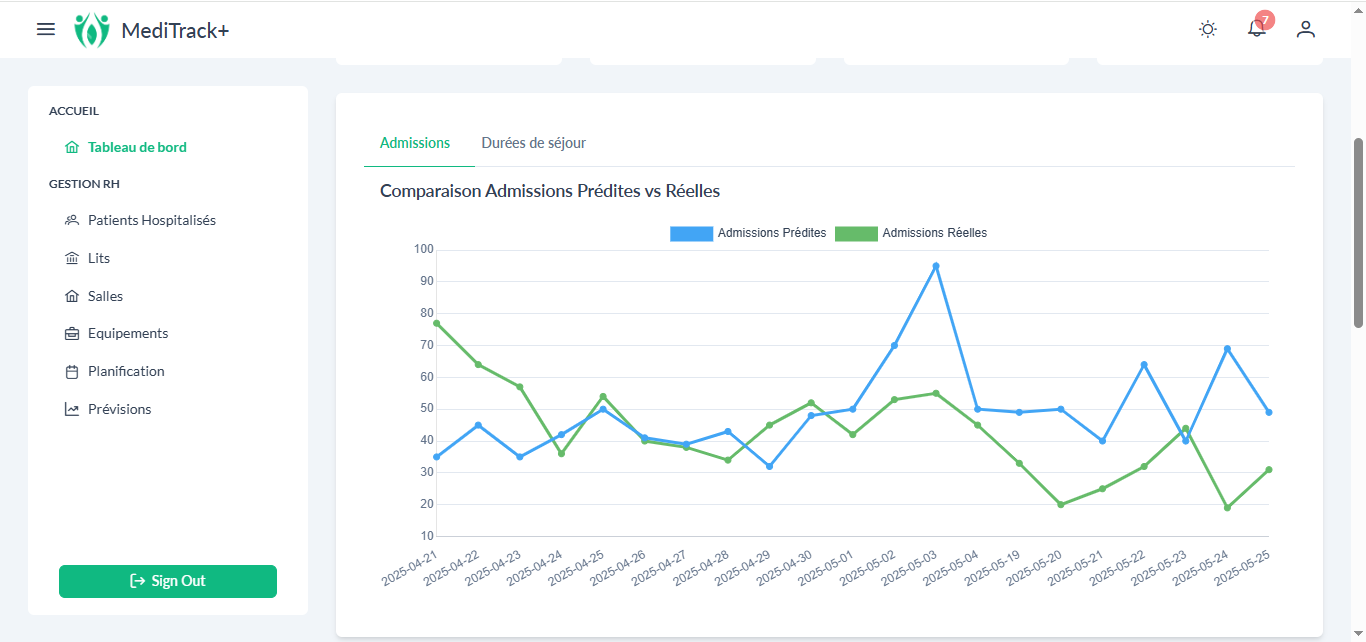1366x642 pixels.
Task: Click the blue peak point at 2025-05-03
Action: pyautogui.click(x=936, y=266)
